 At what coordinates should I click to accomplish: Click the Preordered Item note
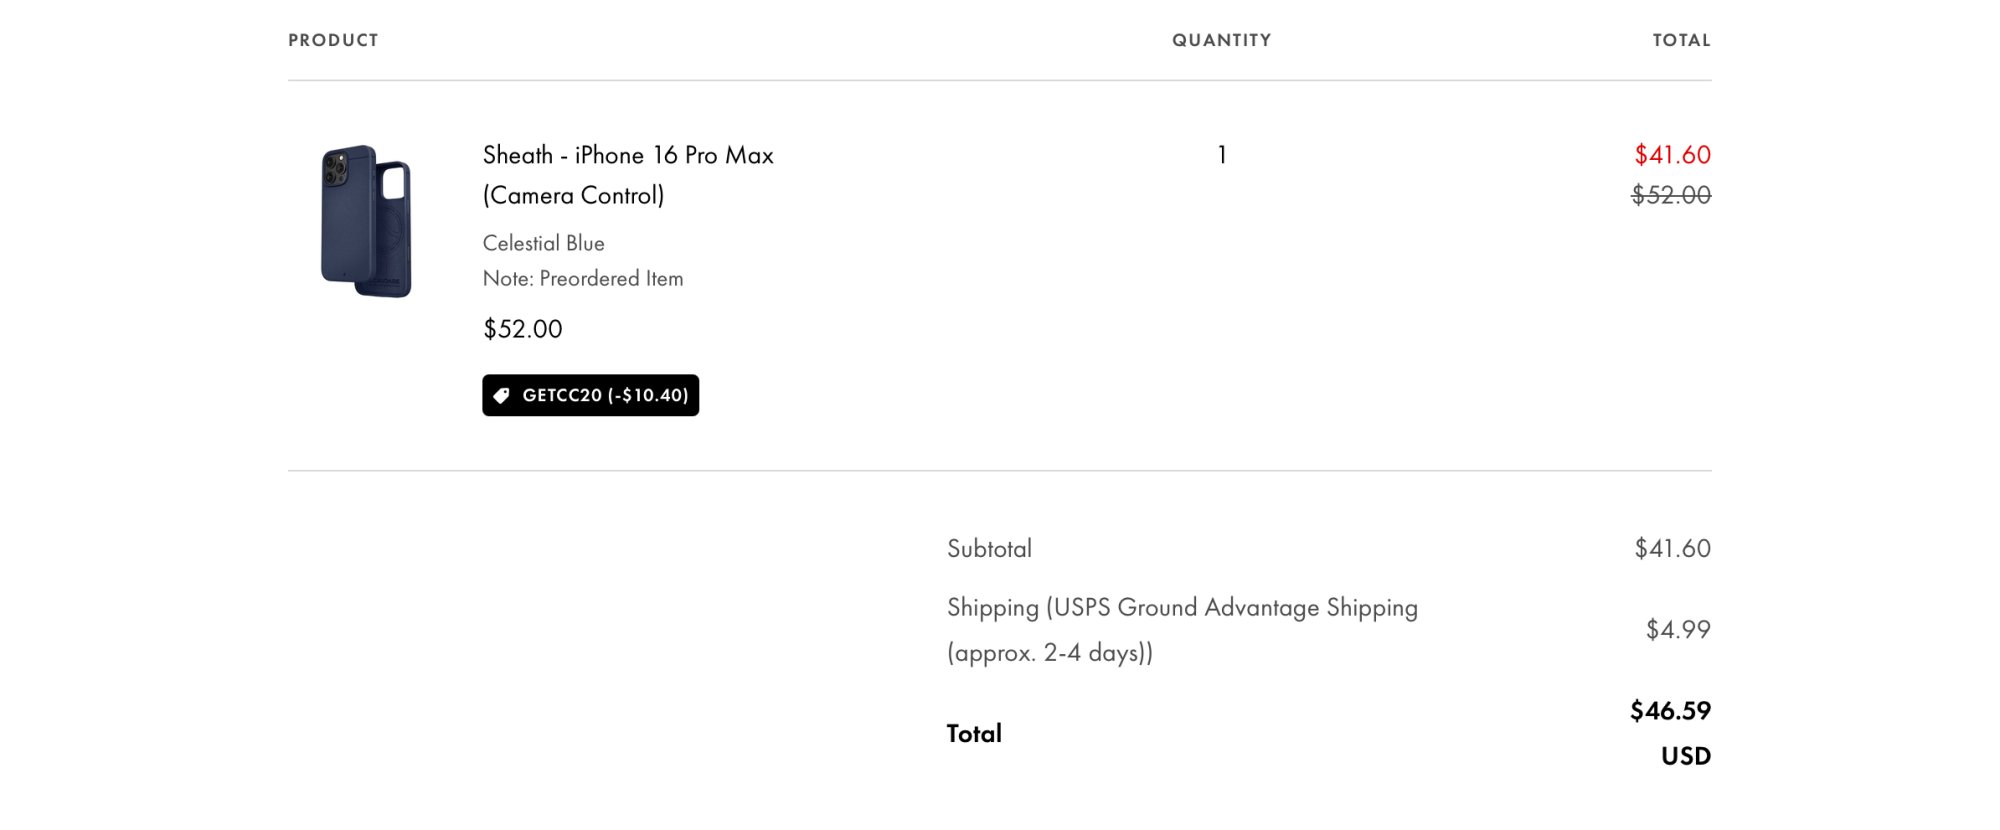tap(583, 279)
